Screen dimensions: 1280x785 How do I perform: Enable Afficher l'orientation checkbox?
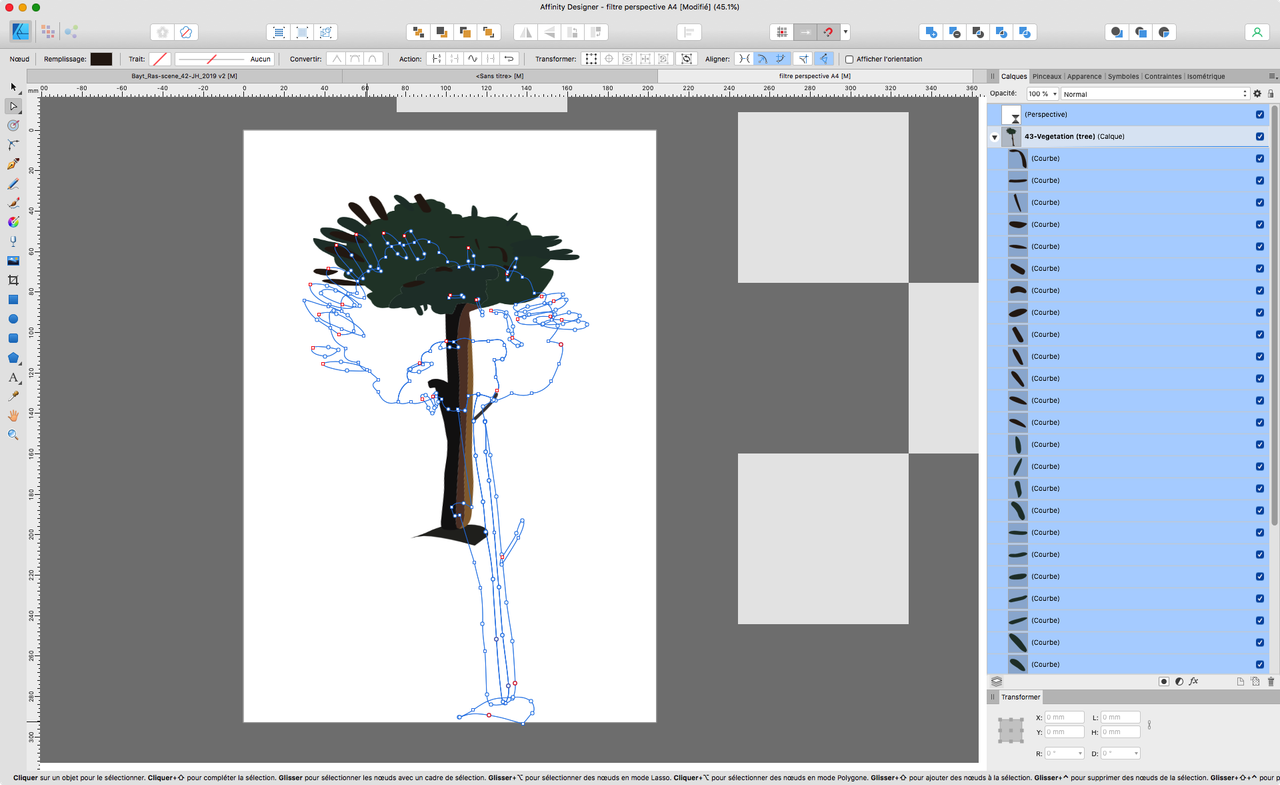pyautogui.click(x=849, y=59)
